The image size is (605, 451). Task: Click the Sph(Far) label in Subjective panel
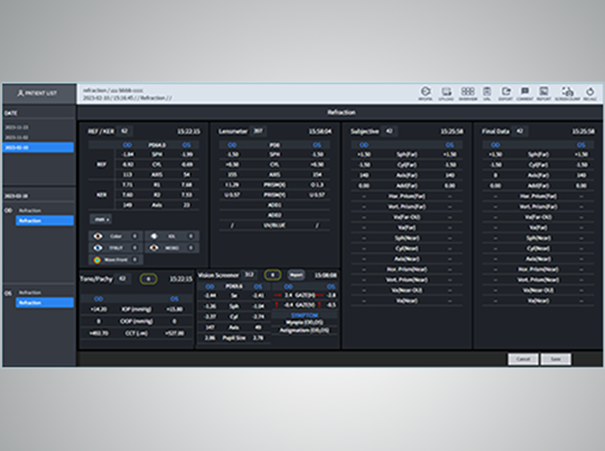click(407, 154)
